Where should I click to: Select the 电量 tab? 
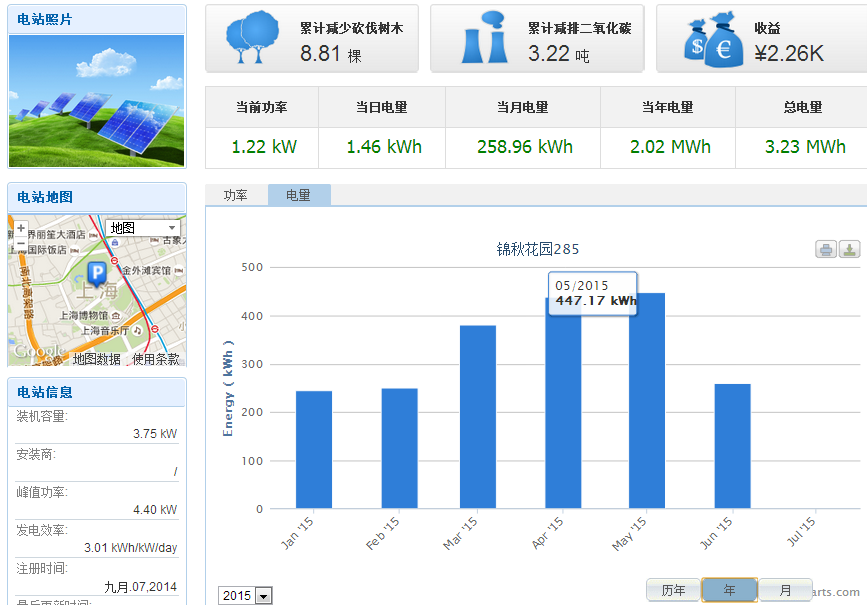pyautogui.click(x=298, y=196)
